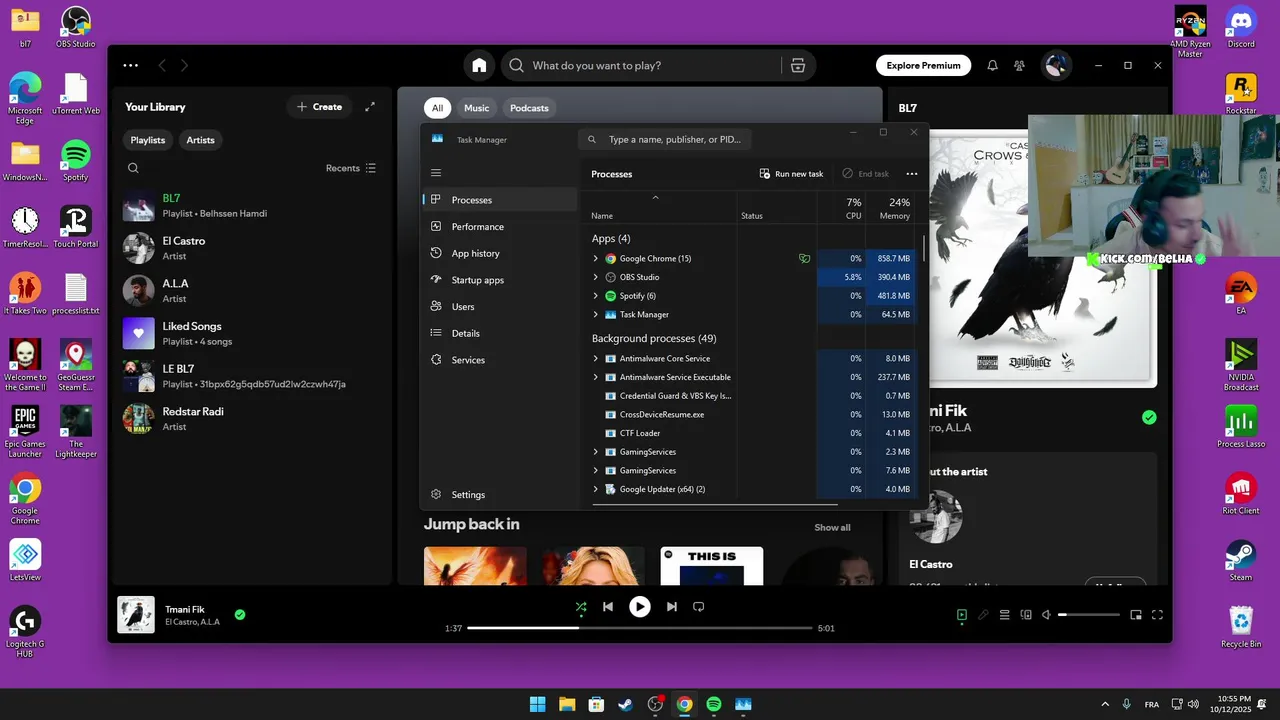Open File Explorer from taskbar
This screenshot has height=720, width=1280.
pyautogui.click(x=566, y=704)
